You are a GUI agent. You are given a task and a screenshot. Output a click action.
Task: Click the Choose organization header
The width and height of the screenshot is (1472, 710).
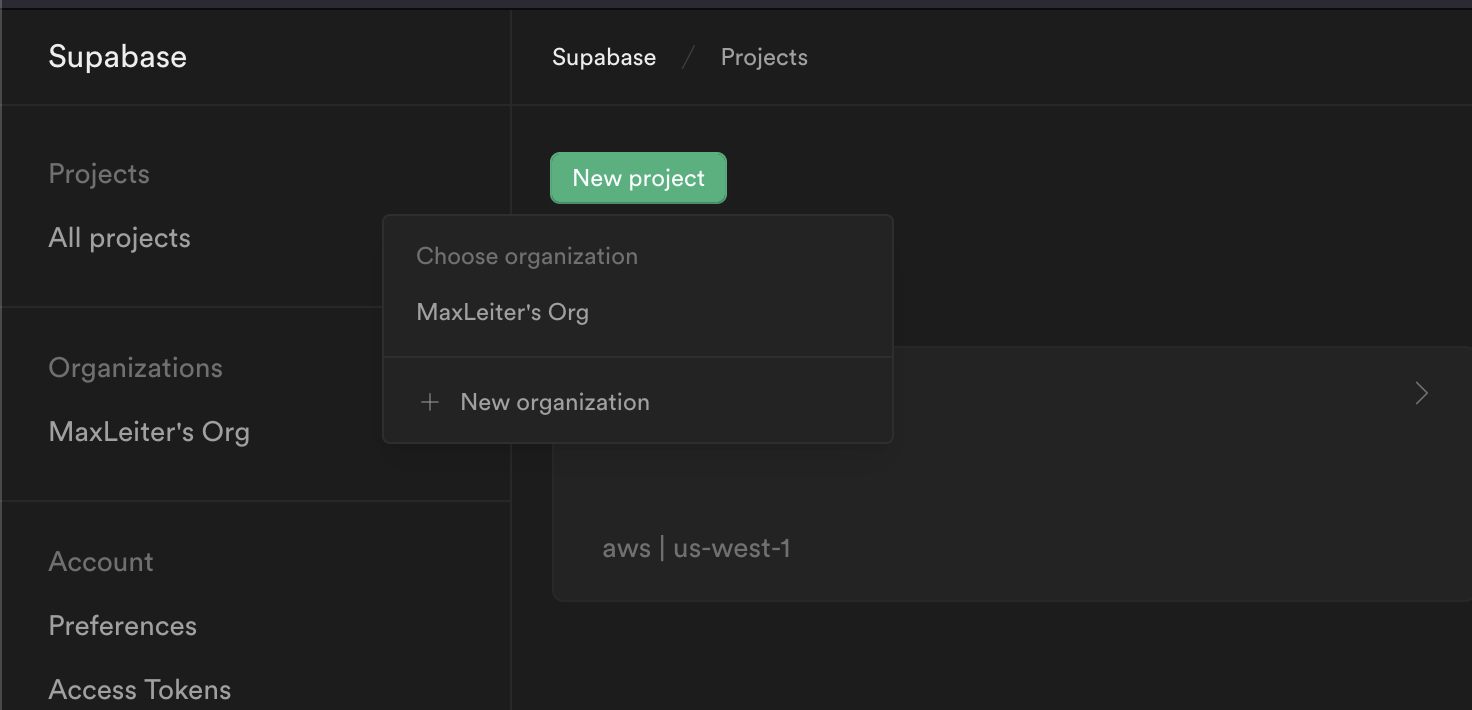click(527, 256)
